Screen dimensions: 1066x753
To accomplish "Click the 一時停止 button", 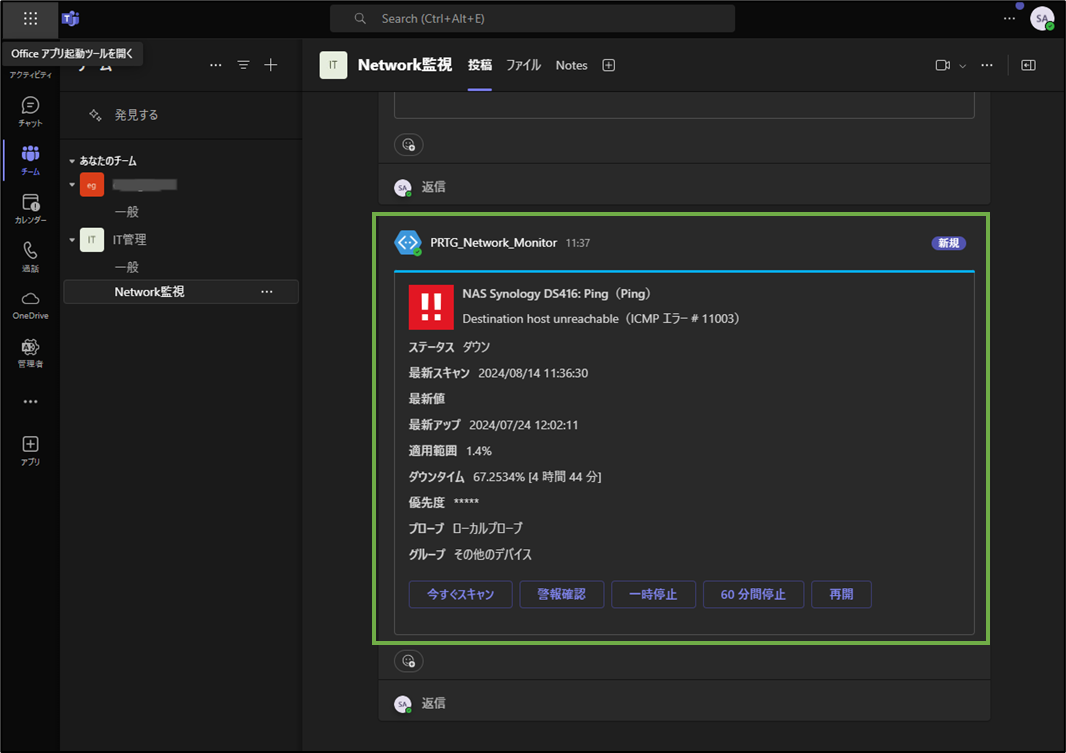I will click(x=653, y=594).
